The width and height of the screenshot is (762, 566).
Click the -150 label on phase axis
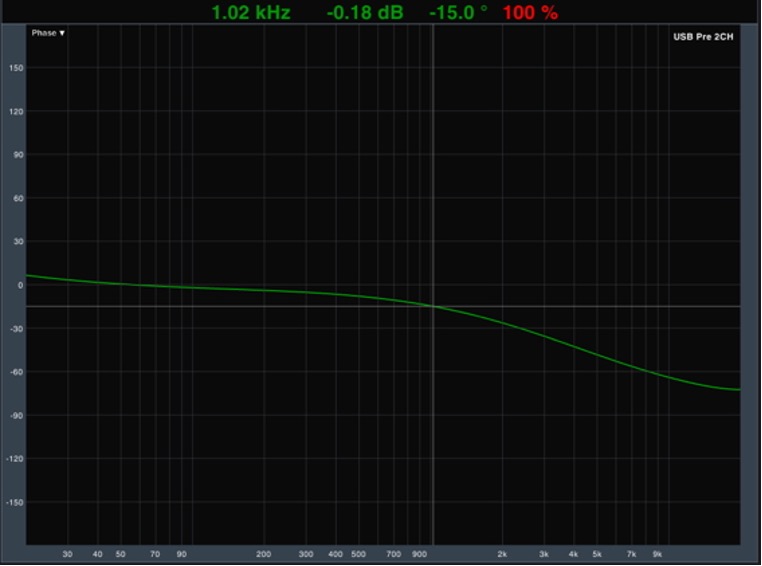[15, 502]
